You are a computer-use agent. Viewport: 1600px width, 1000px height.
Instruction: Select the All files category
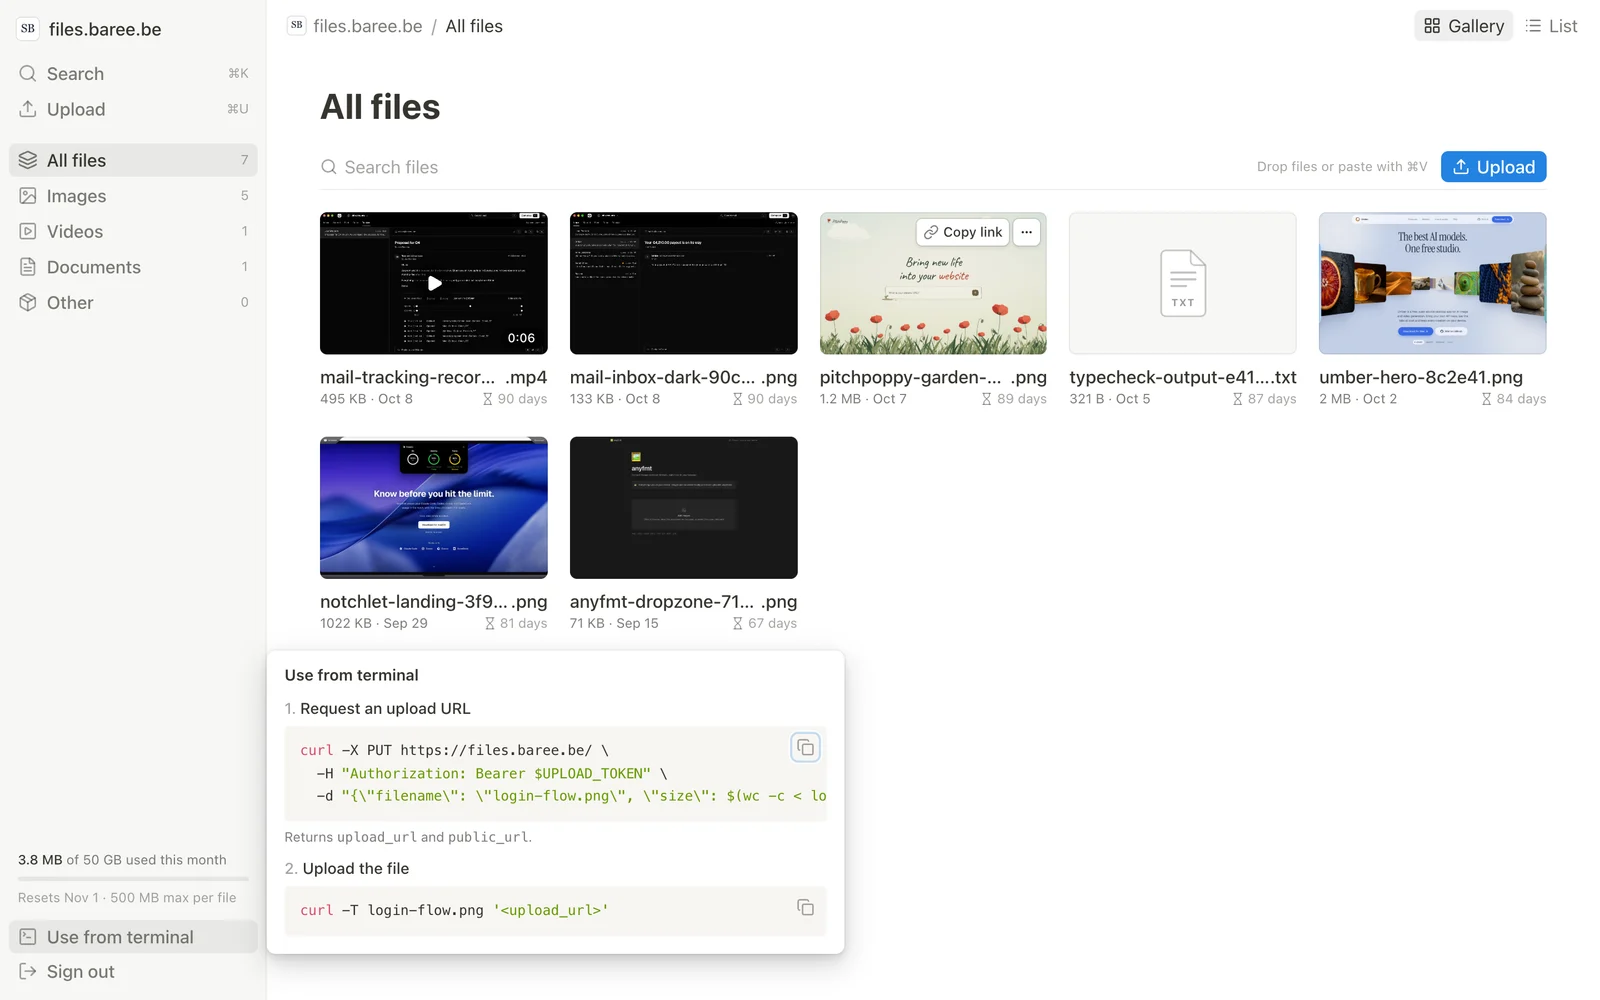click(x=133, y=160)
